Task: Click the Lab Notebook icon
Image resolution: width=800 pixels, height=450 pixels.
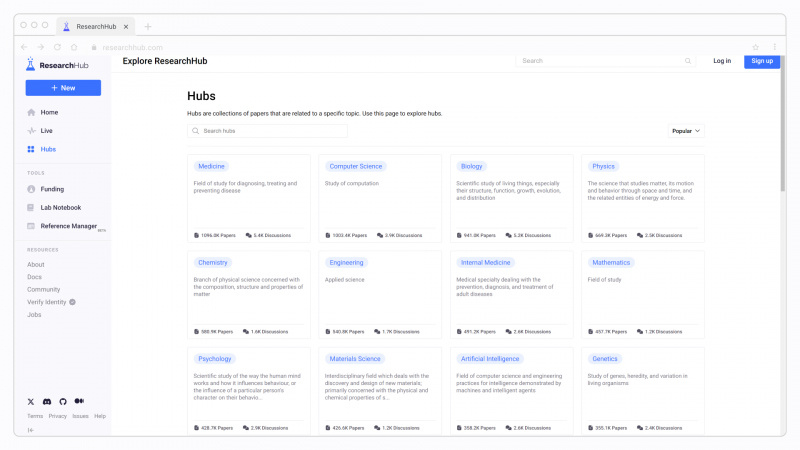Action: 31,208
